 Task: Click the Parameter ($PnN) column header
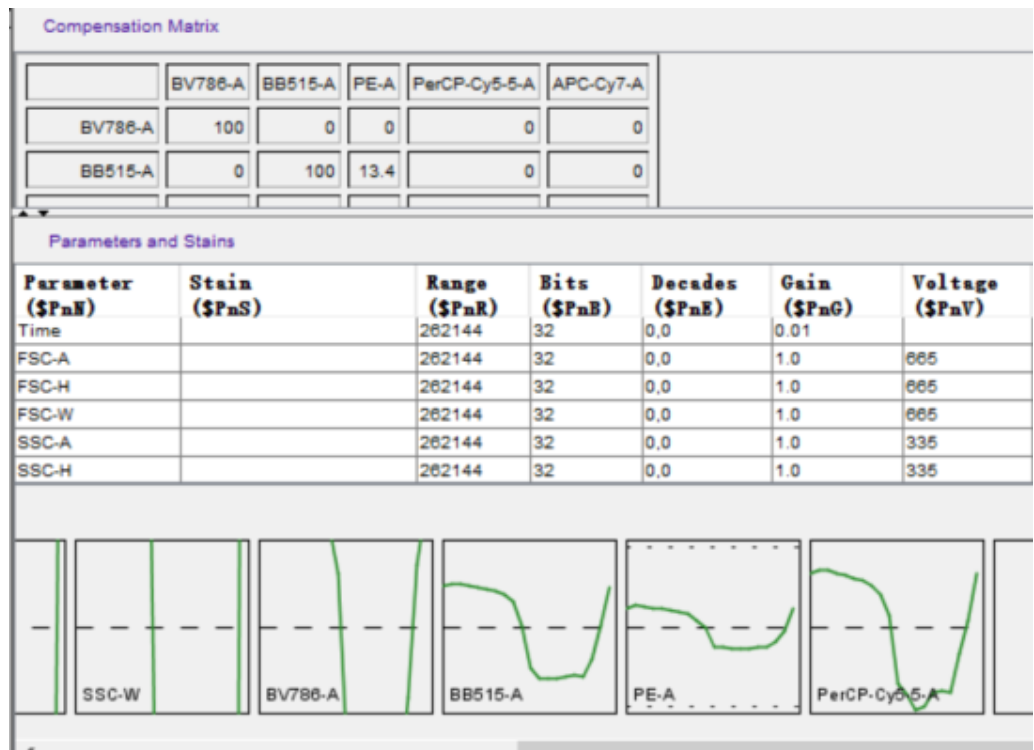click(x=98, y=294)
